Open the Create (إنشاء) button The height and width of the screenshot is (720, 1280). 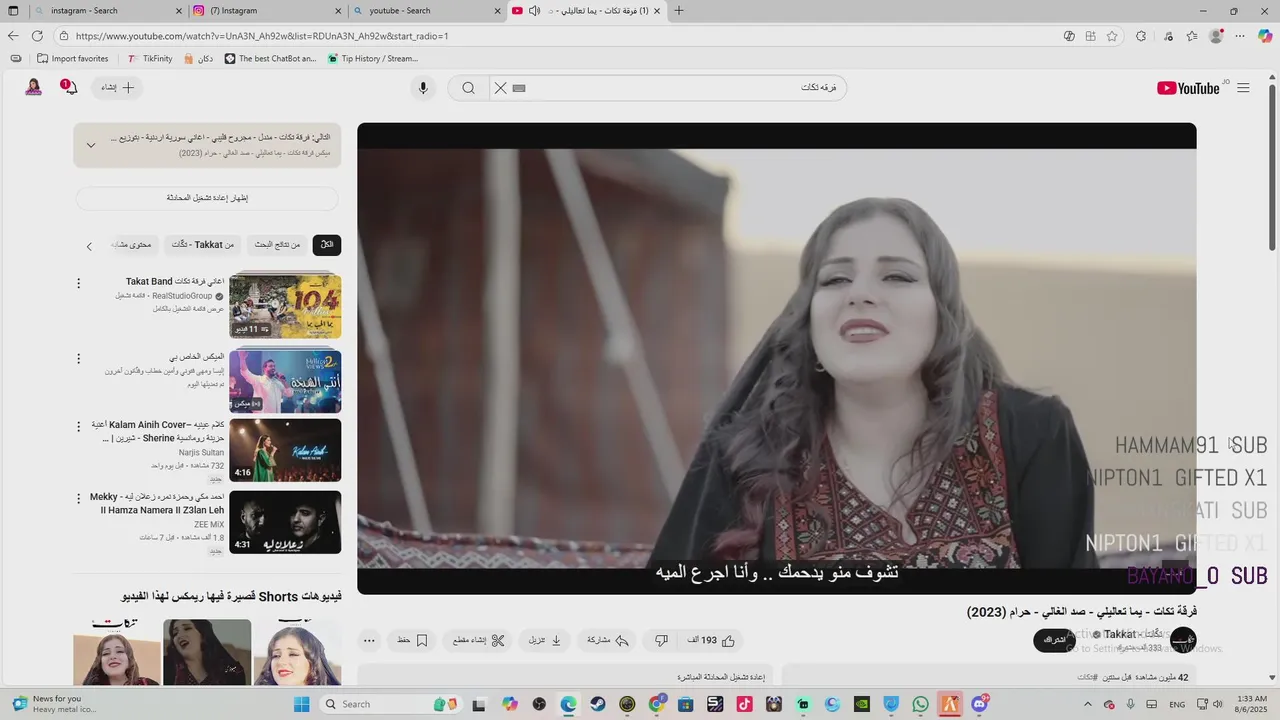pos(117,88)
